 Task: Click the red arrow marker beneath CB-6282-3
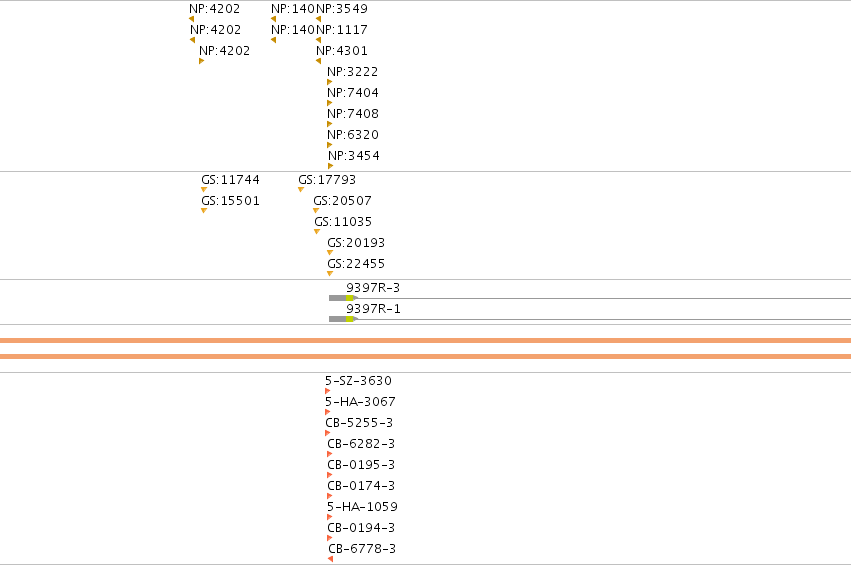click(329, 454)
